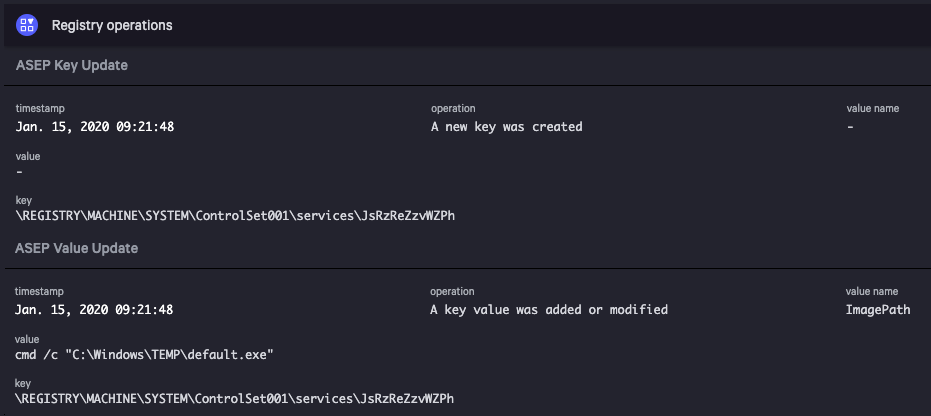Image resolution: width=931 pixels, height=416 pixels.
Task: Click the 'operation' label in ASEP Value Update
Action: tap(452, 291)
